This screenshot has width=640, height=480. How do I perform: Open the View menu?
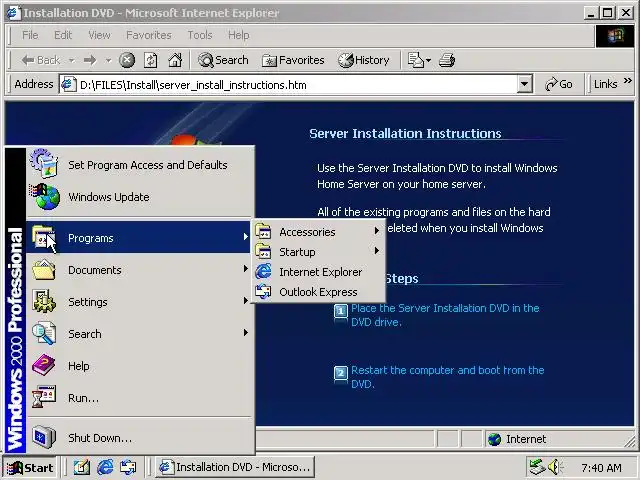(x=99, y=36)
